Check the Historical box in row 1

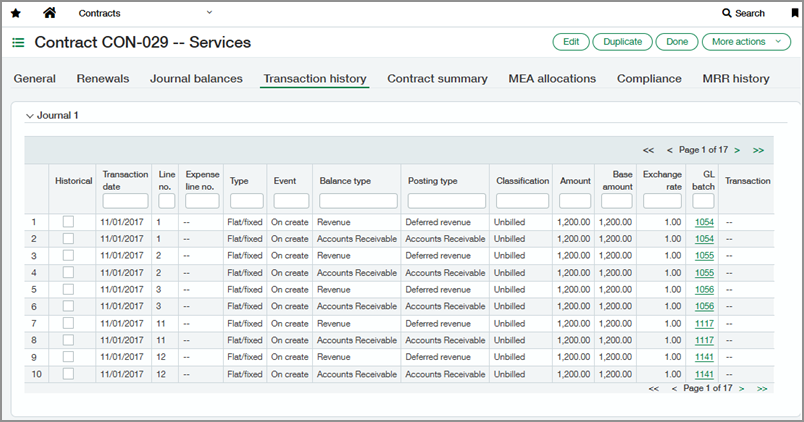(x=68, y=222)
